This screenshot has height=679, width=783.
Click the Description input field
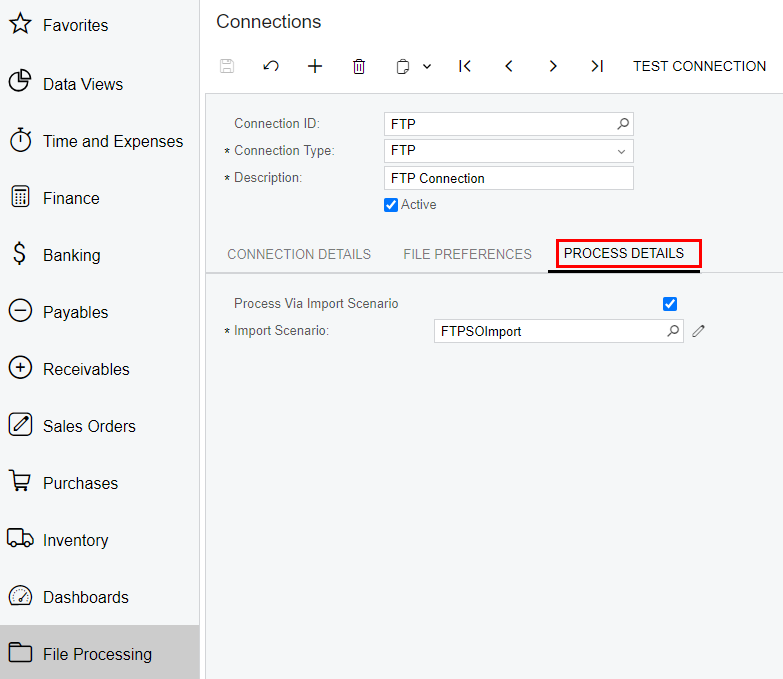click(x=508, y=178)
